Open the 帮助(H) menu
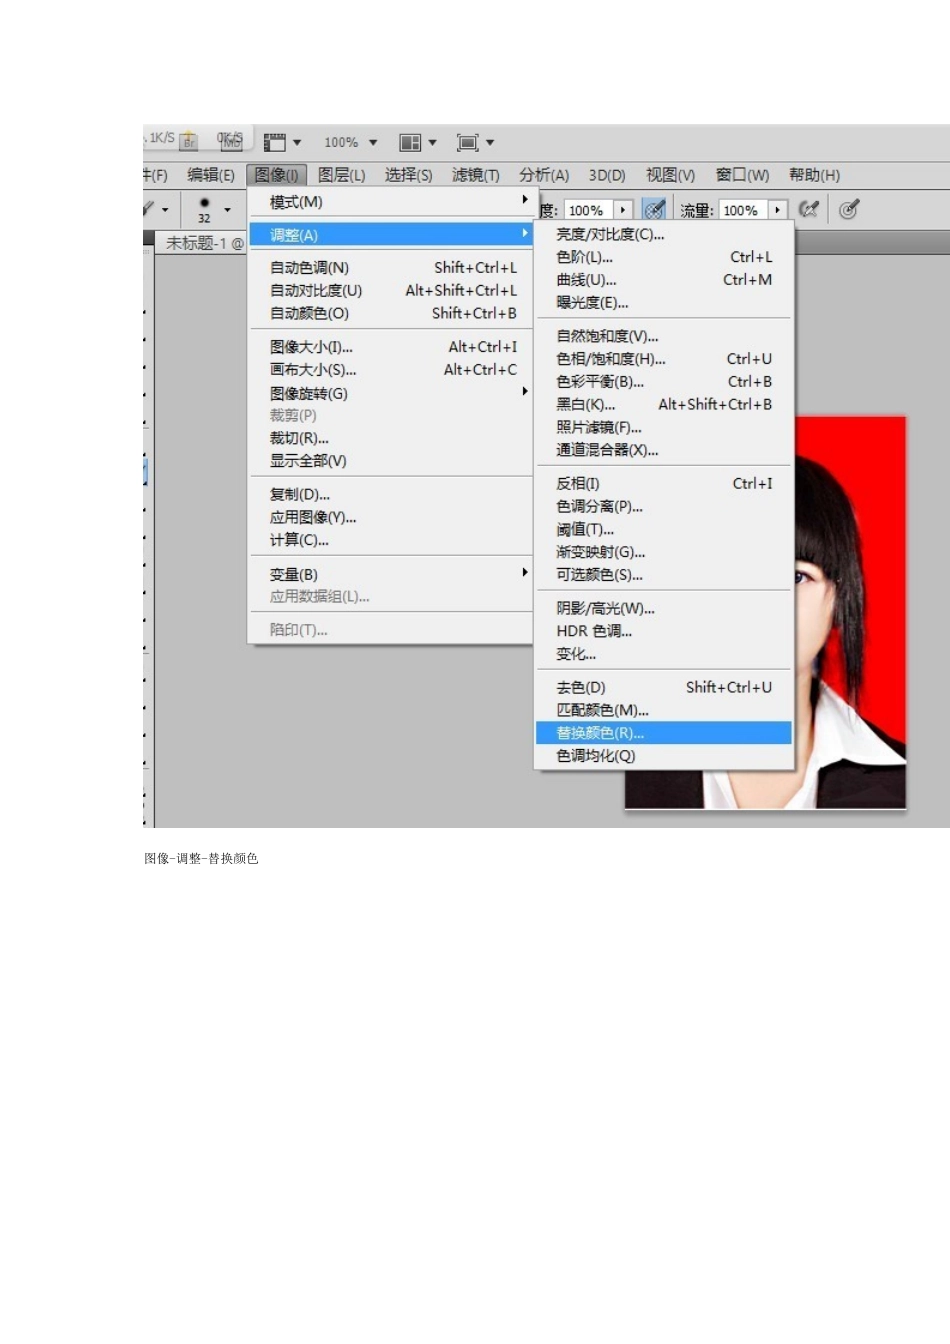 tap(814, 175)
